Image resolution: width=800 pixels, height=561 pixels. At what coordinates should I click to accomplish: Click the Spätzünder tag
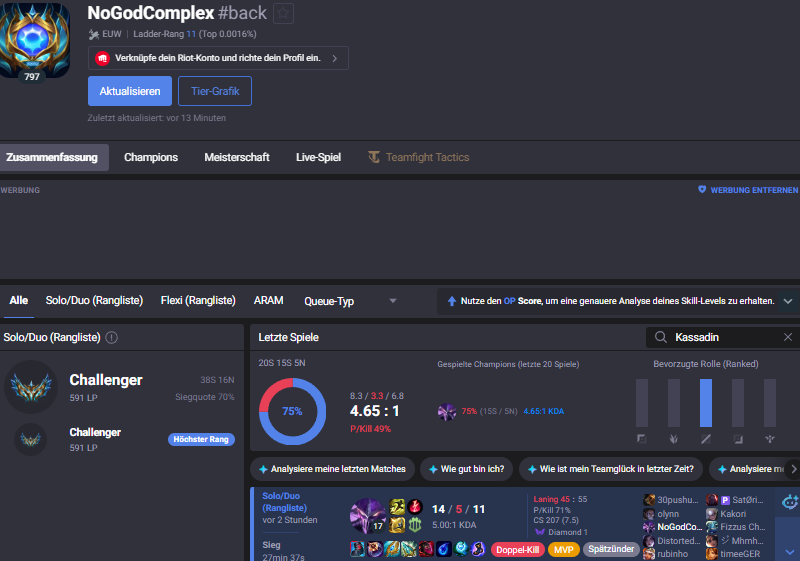click(x=611, y=549)
